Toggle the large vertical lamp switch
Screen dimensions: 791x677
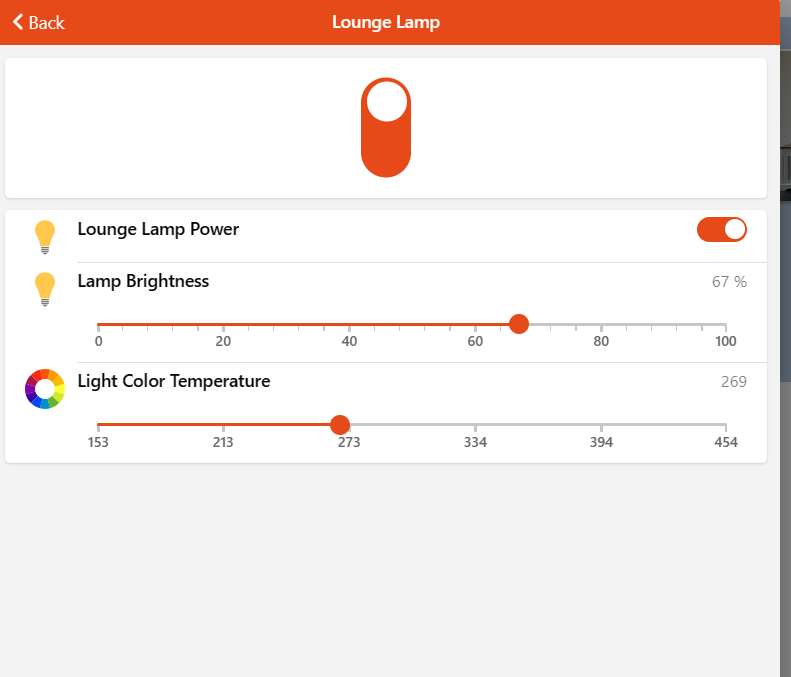386,128
